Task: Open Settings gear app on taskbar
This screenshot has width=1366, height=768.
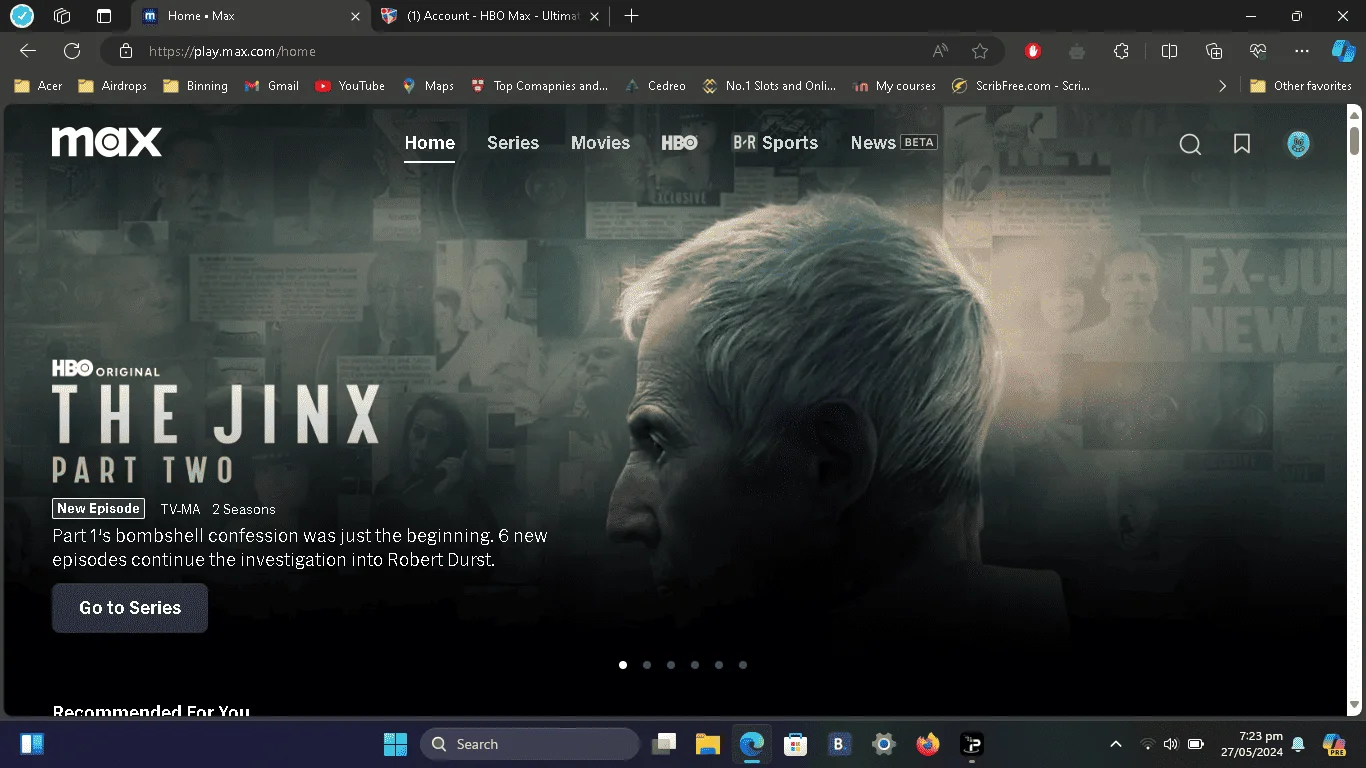Action: coord(883,744)
